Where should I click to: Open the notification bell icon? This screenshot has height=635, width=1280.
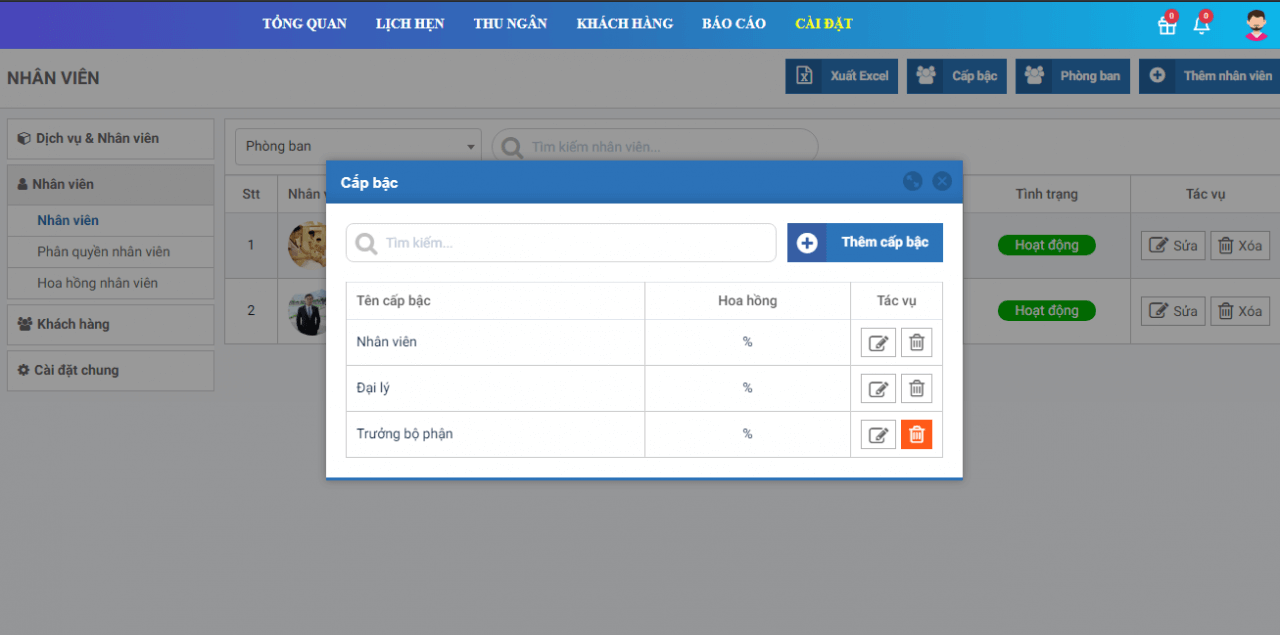click(1202, 24)
